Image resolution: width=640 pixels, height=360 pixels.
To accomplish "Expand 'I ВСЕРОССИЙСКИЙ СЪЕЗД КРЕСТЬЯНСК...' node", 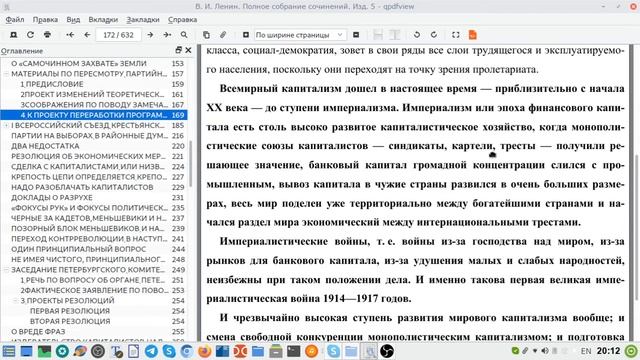I will point(6,125).
